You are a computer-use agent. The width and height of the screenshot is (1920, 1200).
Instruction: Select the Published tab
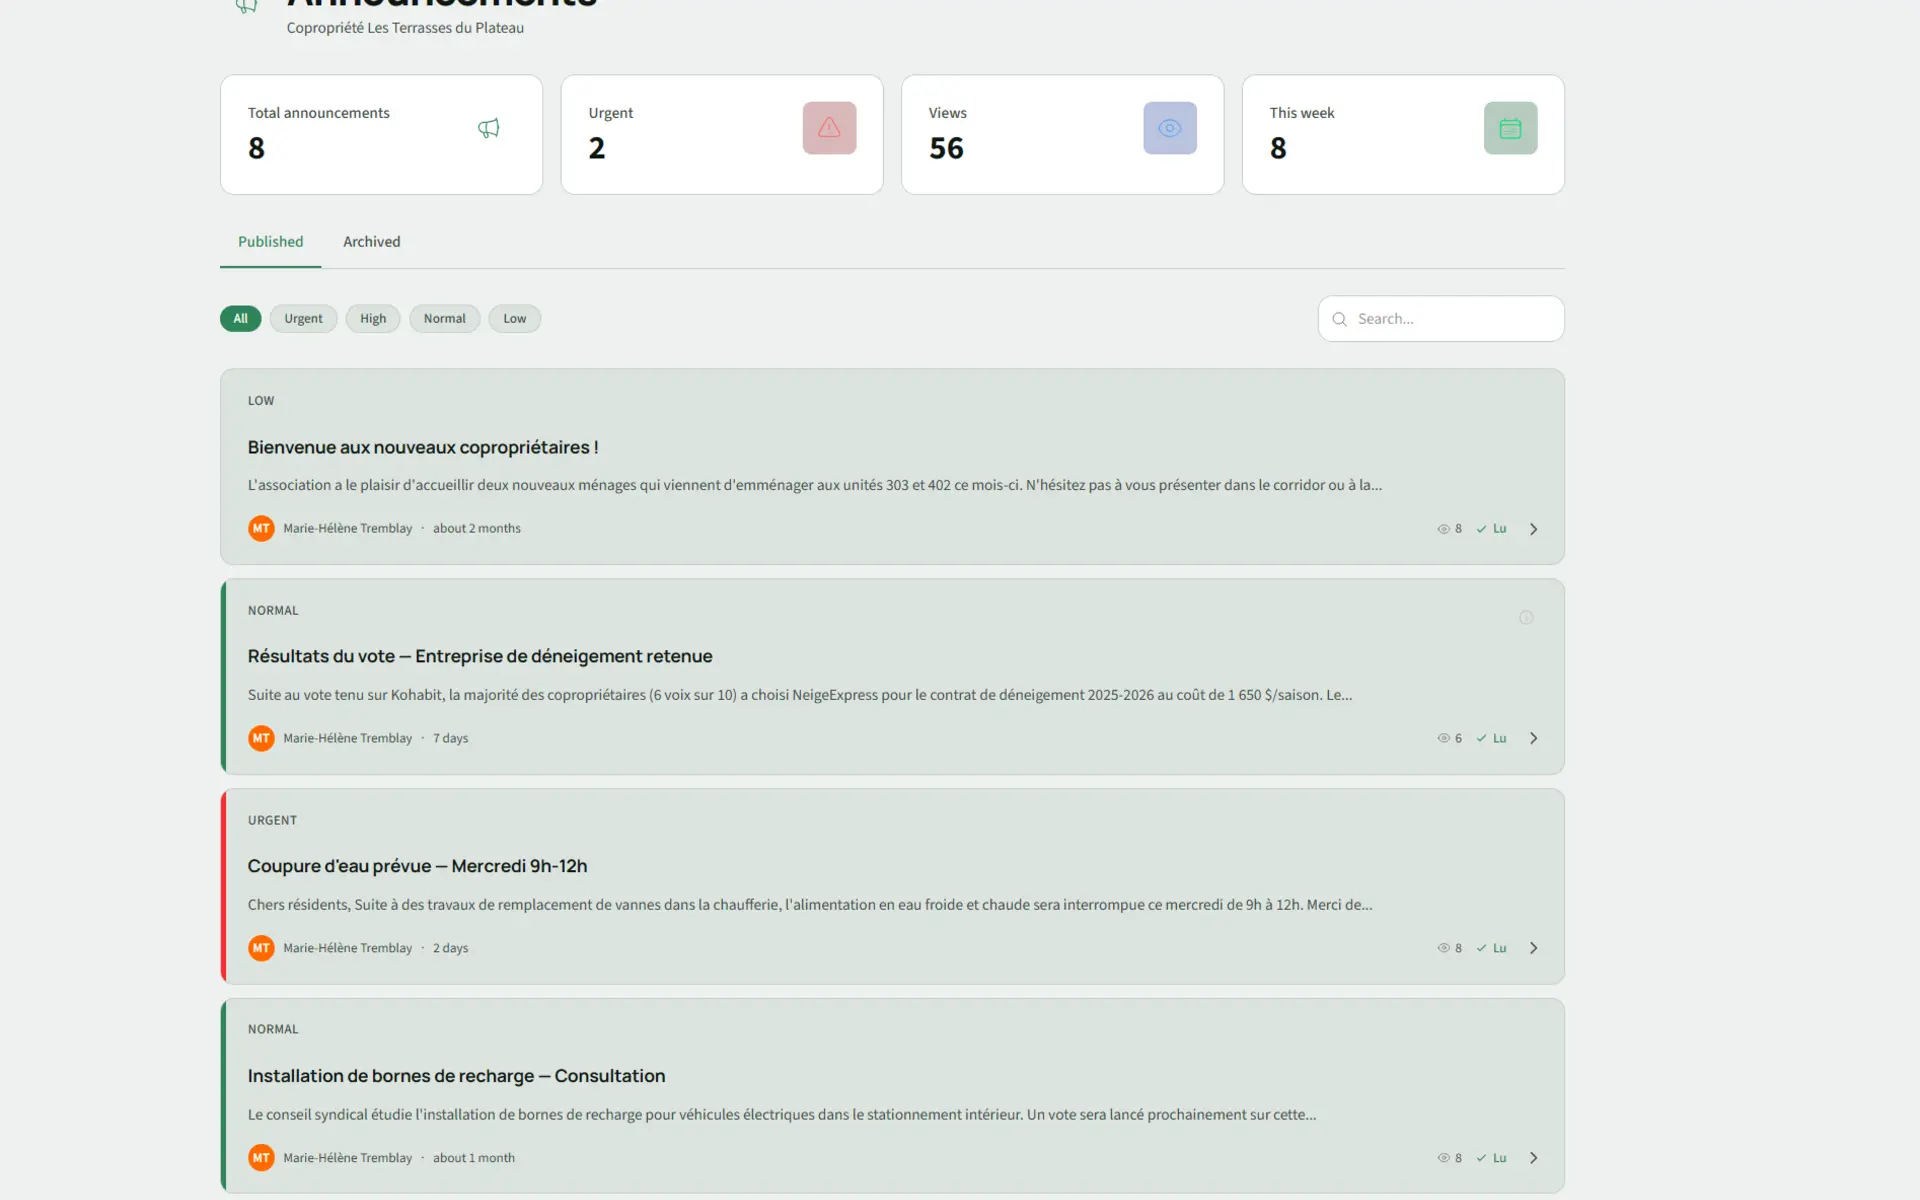(x=270, y=241)
